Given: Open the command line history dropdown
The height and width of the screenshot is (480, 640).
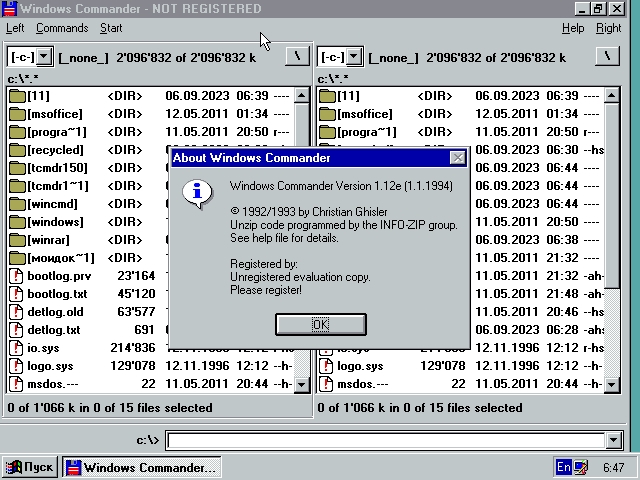Looking at the screenshot, I should pos(614,441).
